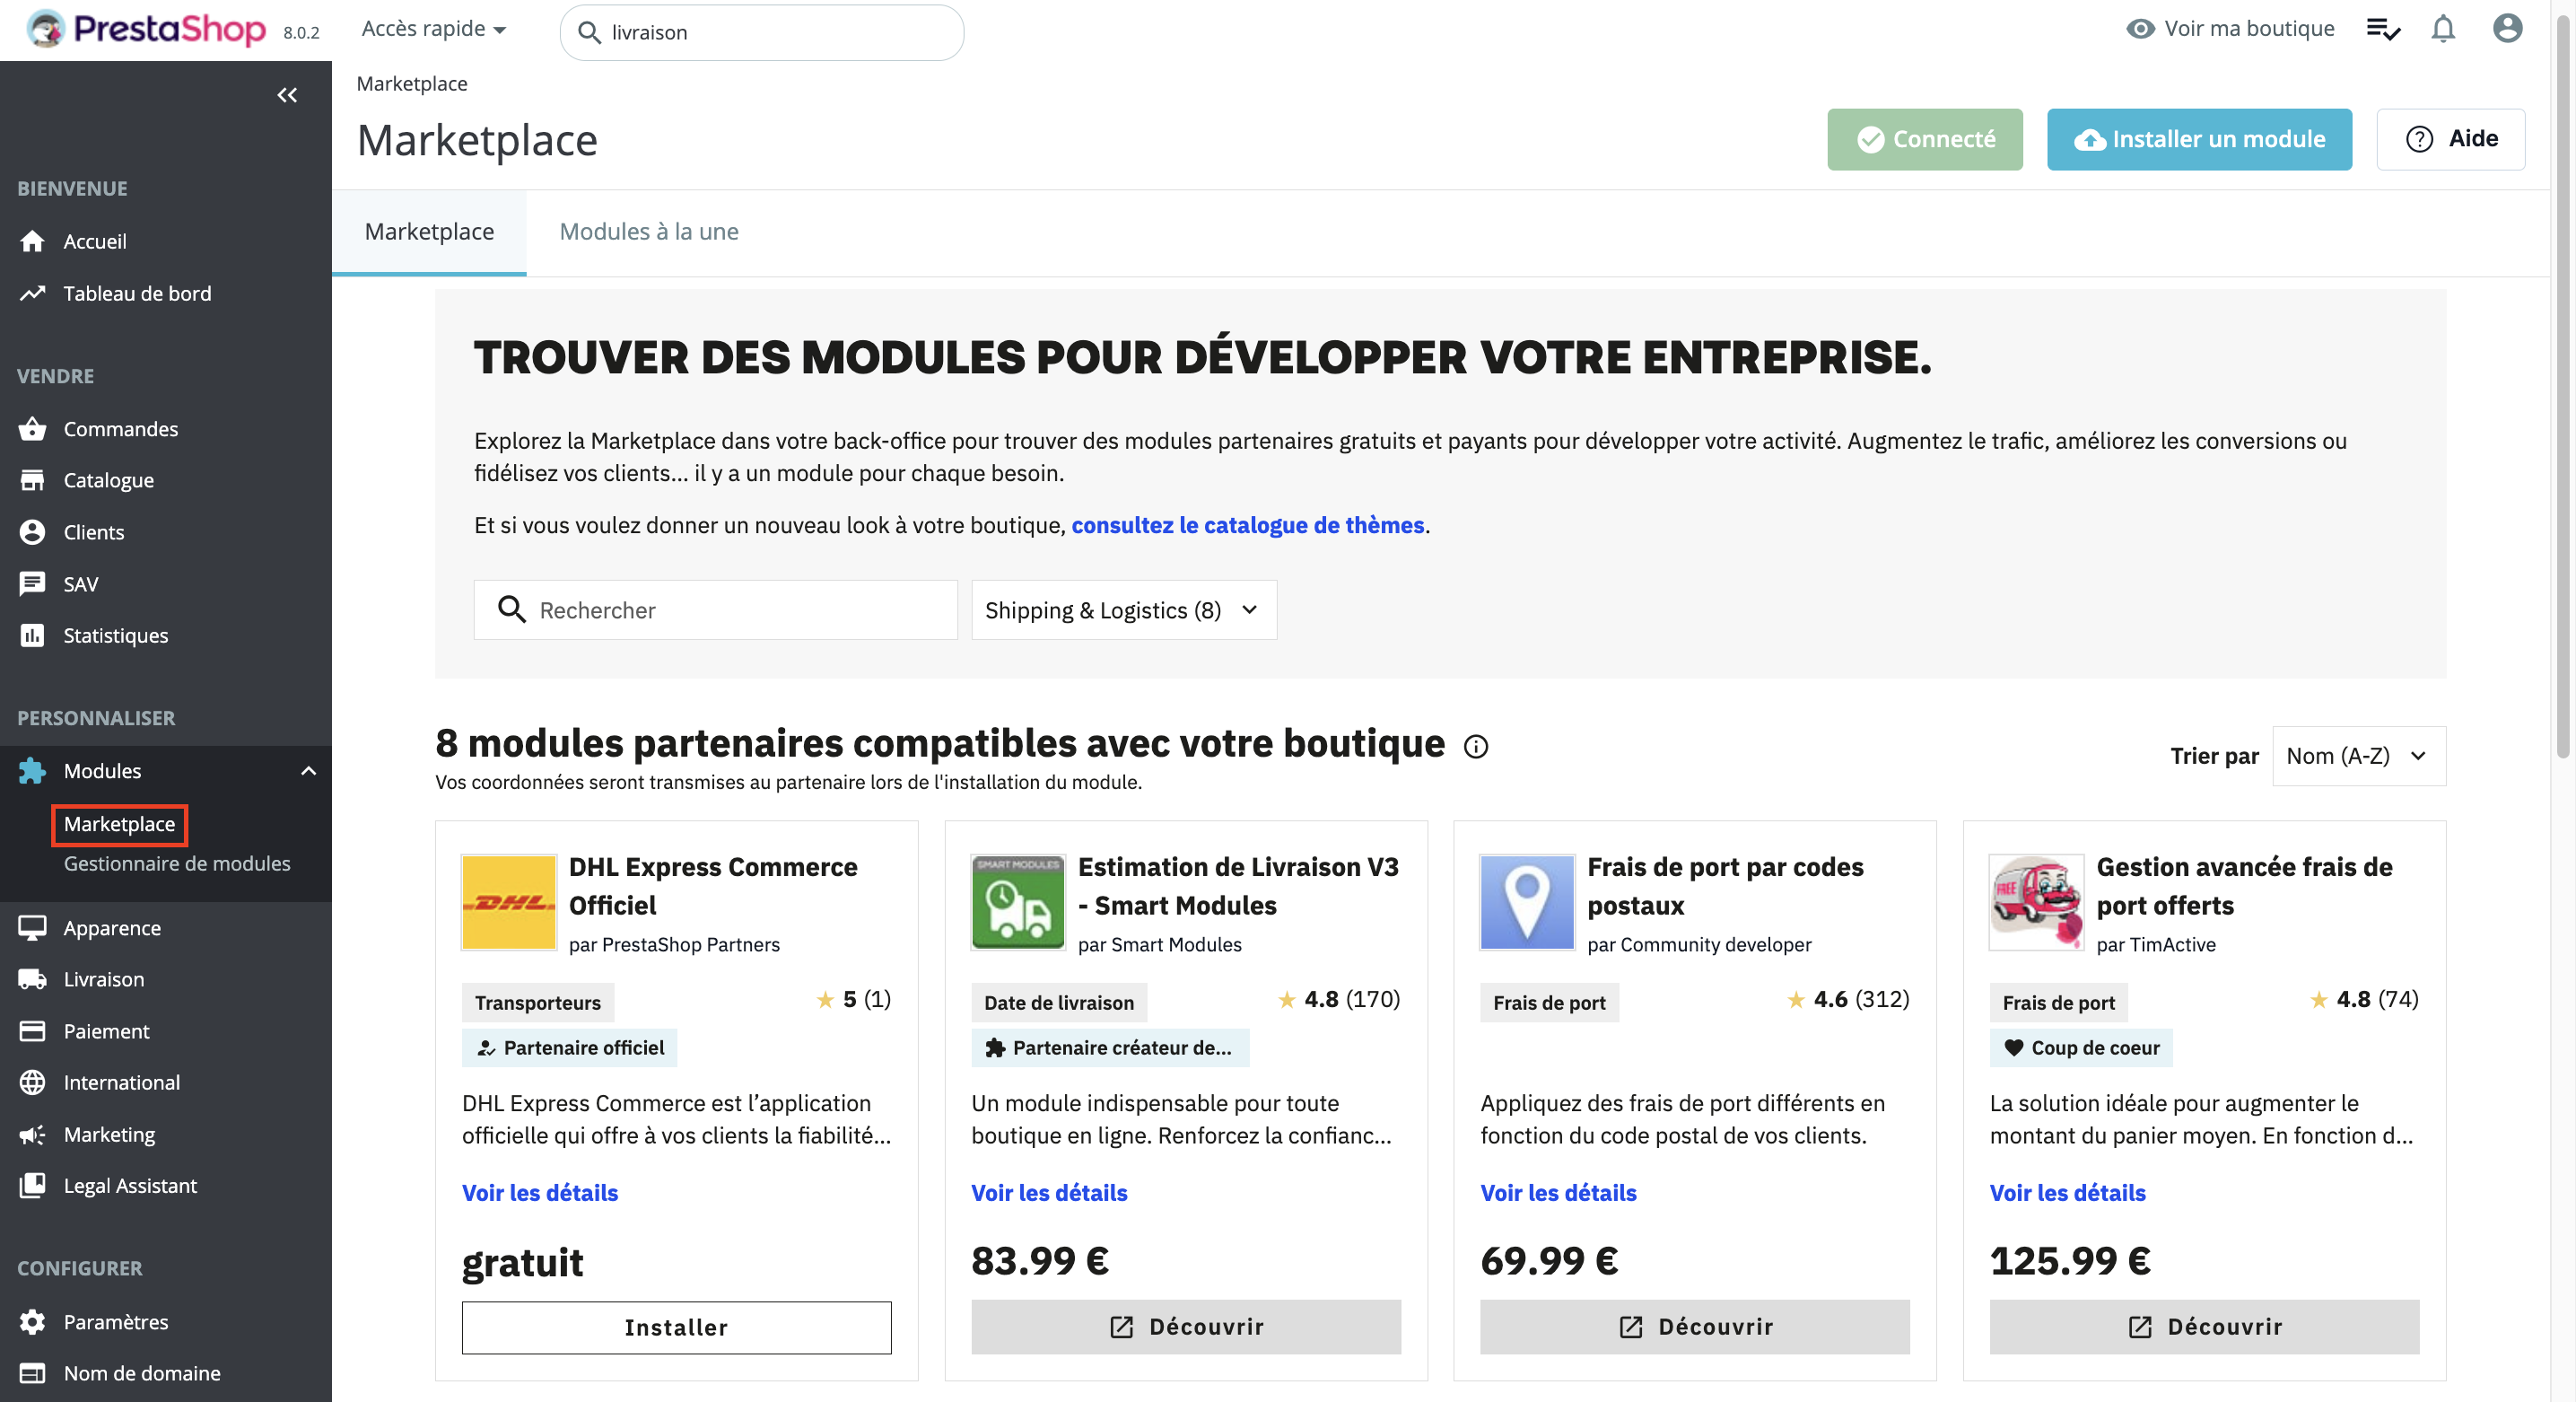Click the TimeActive free shipping van thumbnail
This screenshot has height=1402, width=2576.
2036,902
